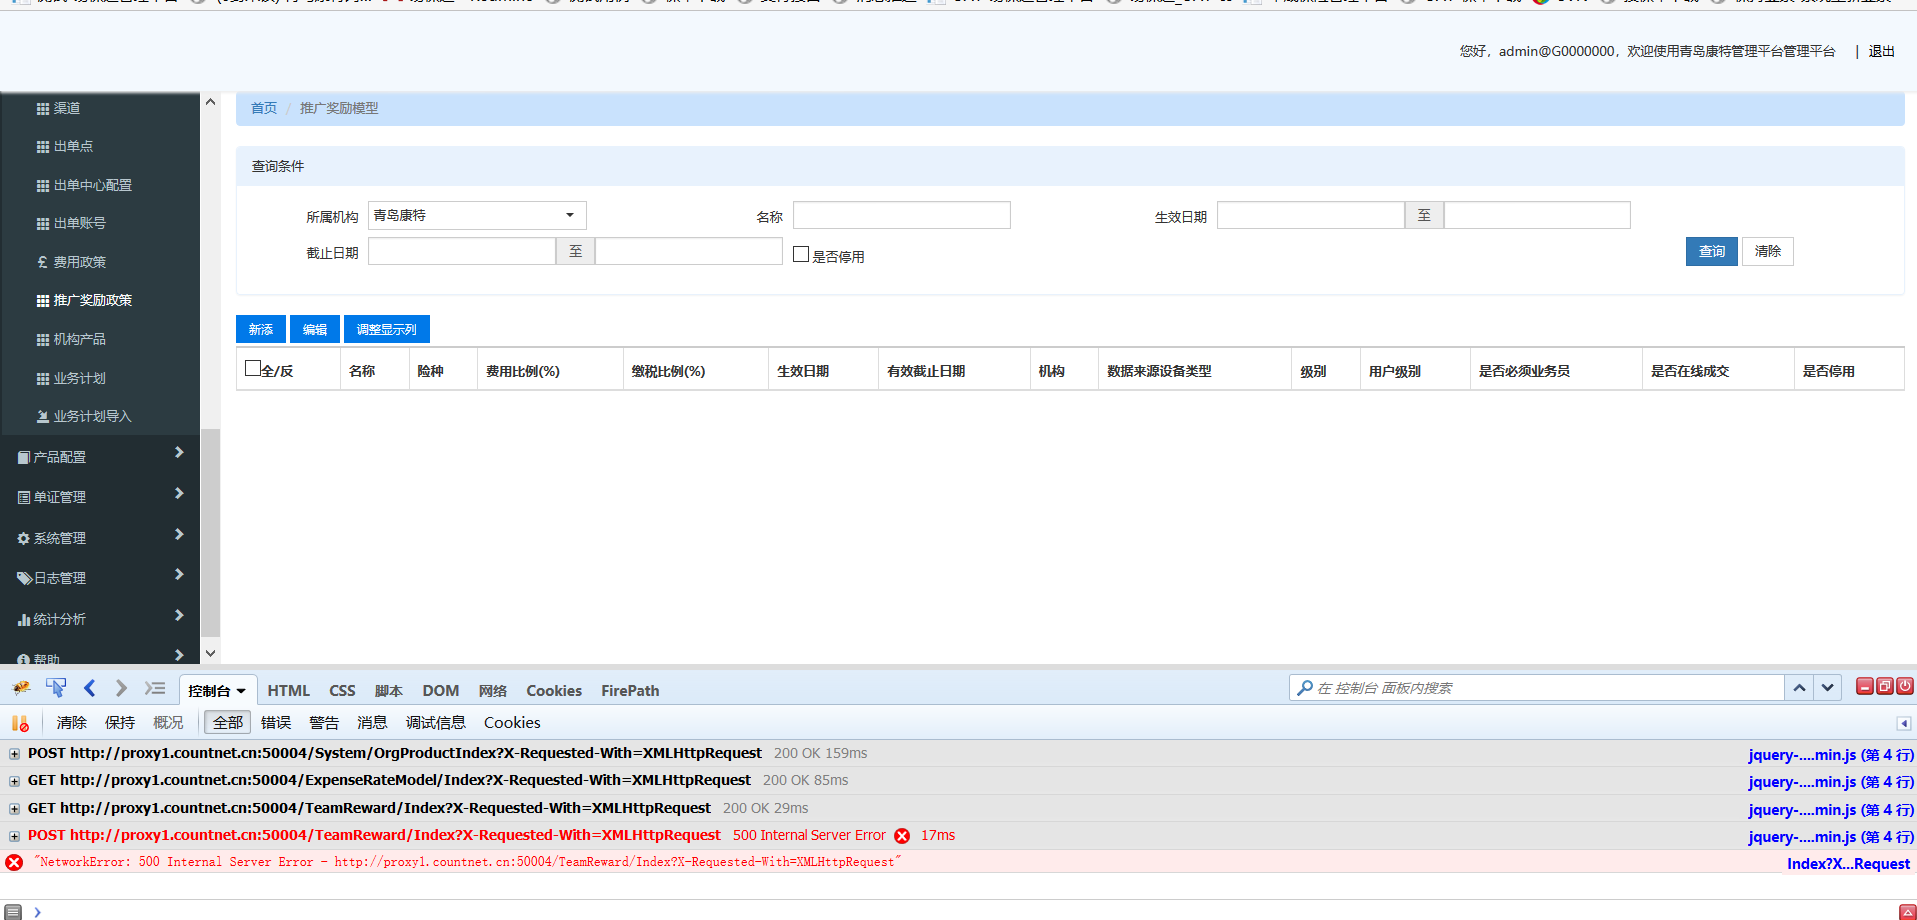Filter console by 调试信息

pyautogui.click(x=436, y=723)
